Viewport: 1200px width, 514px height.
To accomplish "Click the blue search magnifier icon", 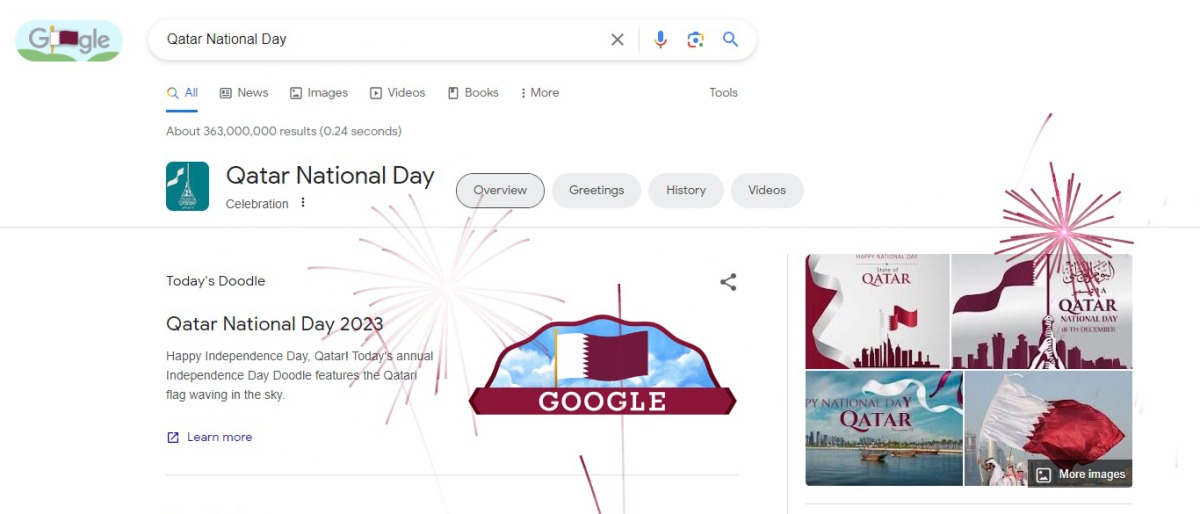I will pyautogui.click(x=730, y=40).
